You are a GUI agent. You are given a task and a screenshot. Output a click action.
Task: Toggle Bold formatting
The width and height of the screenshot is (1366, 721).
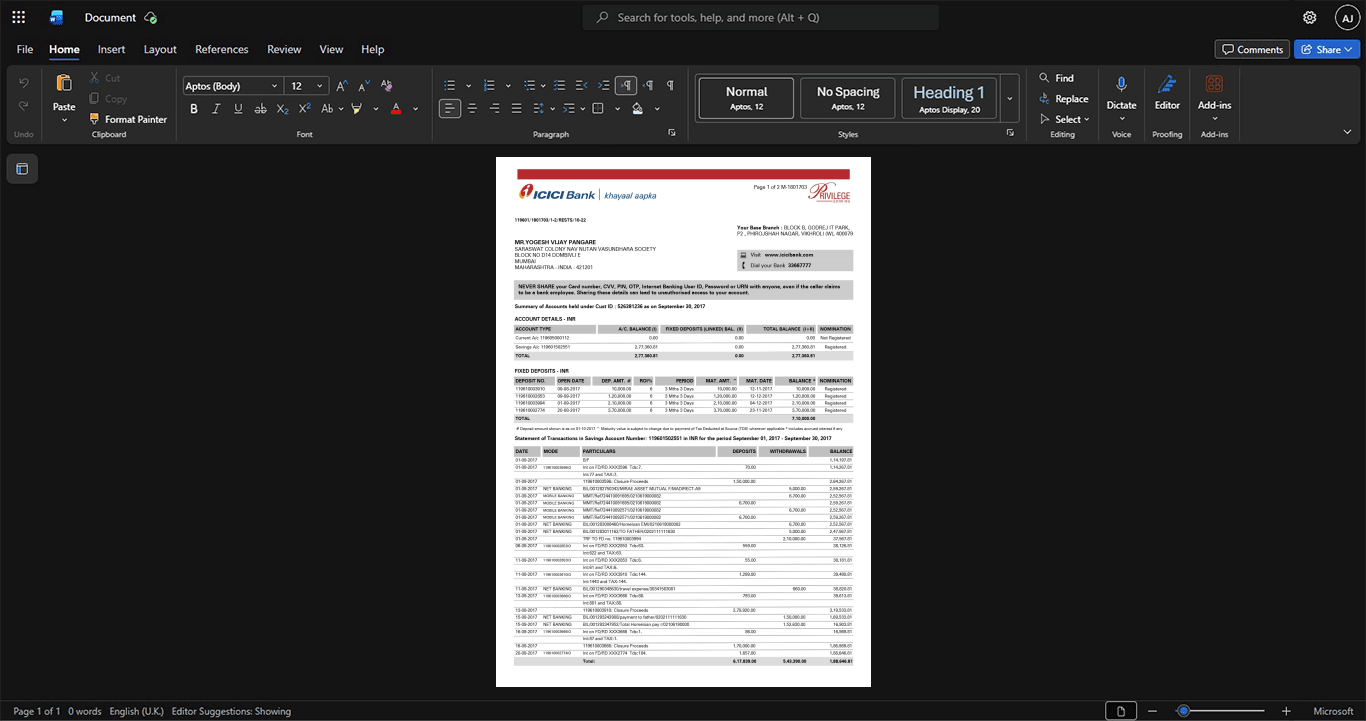(194, 109)
